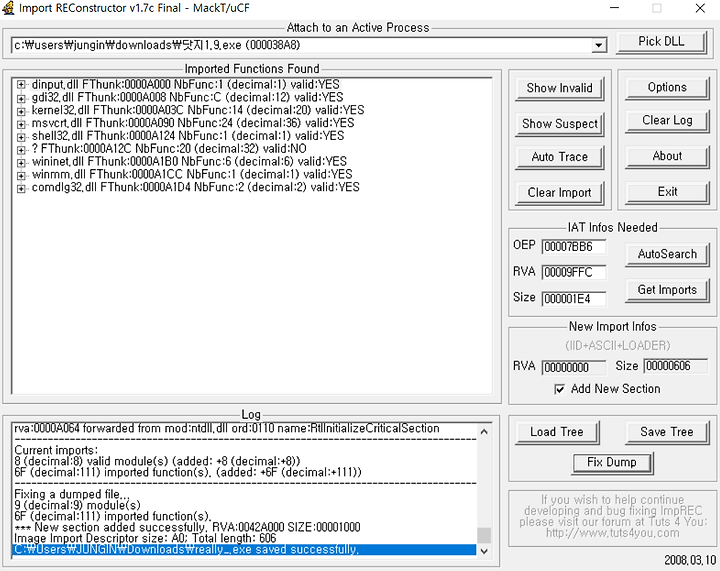Click the Exit button
Viewport: 720px width, 571px height.
tap(667, 192)
